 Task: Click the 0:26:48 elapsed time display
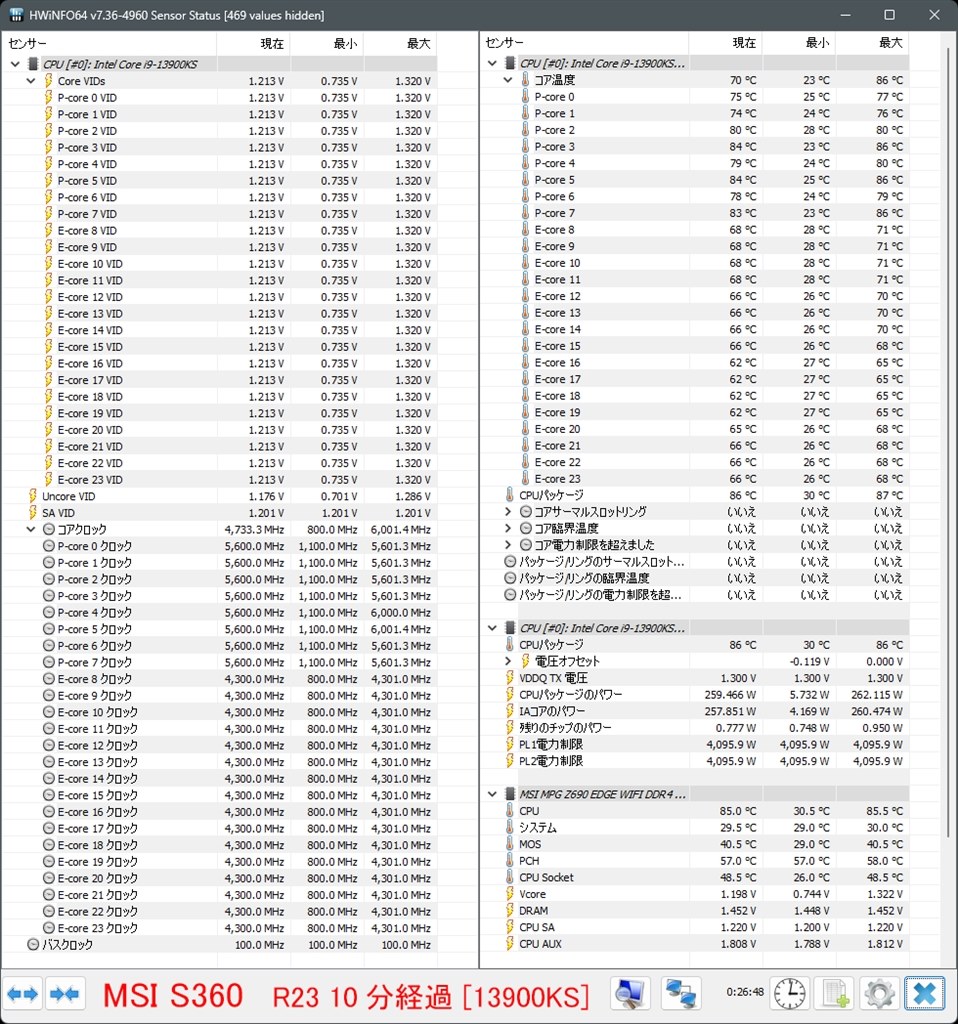[x=744, y=992]
